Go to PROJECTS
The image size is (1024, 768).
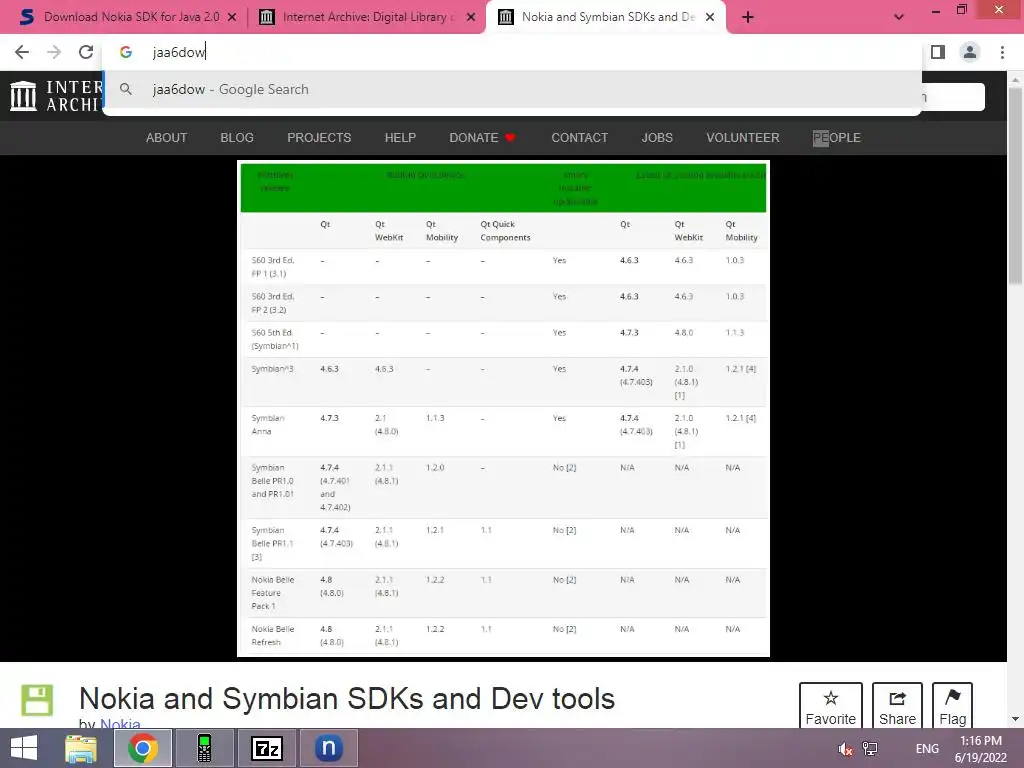coord(319,138)
